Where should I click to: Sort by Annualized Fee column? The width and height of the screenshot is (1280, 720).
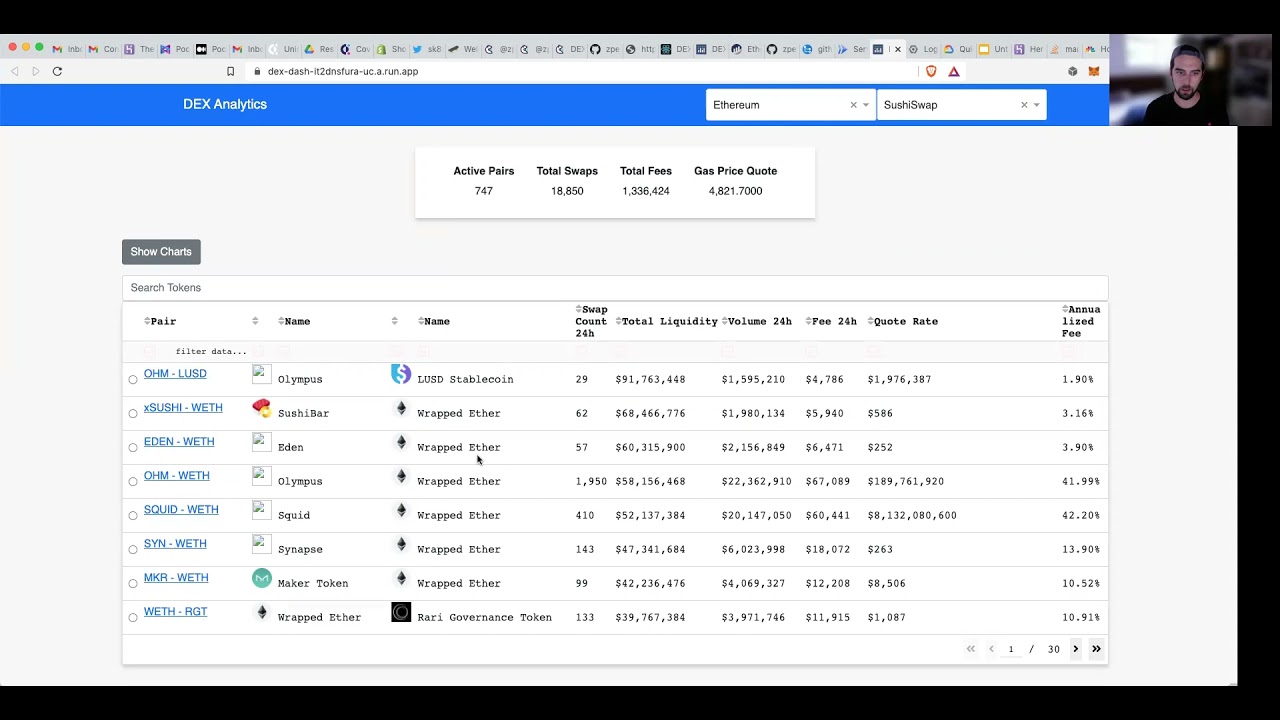tap(1081, 322)
